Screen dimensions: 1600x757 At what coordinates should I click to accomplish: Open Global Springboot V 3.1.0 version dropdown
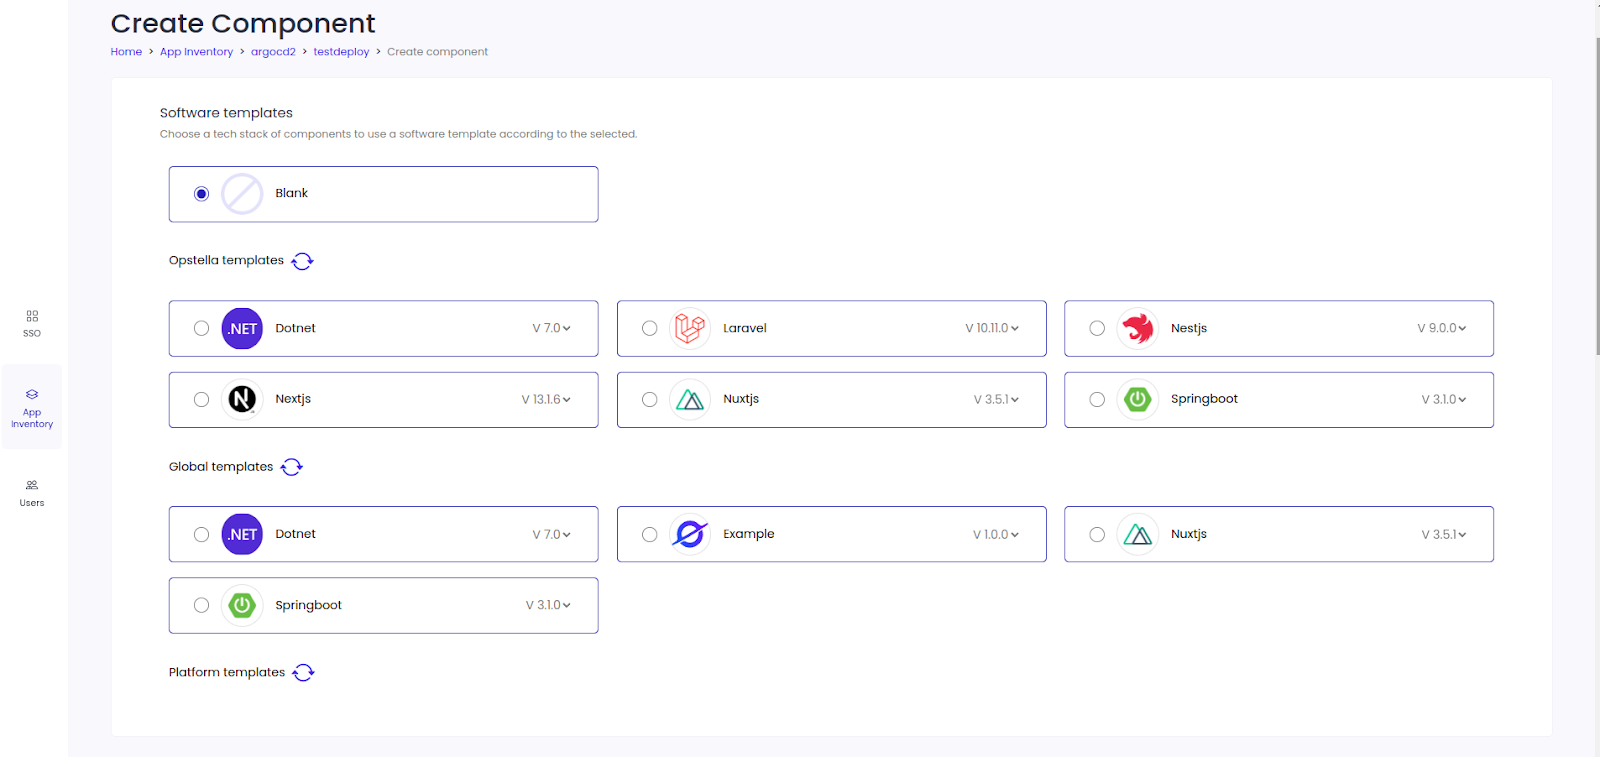(548, 605)
